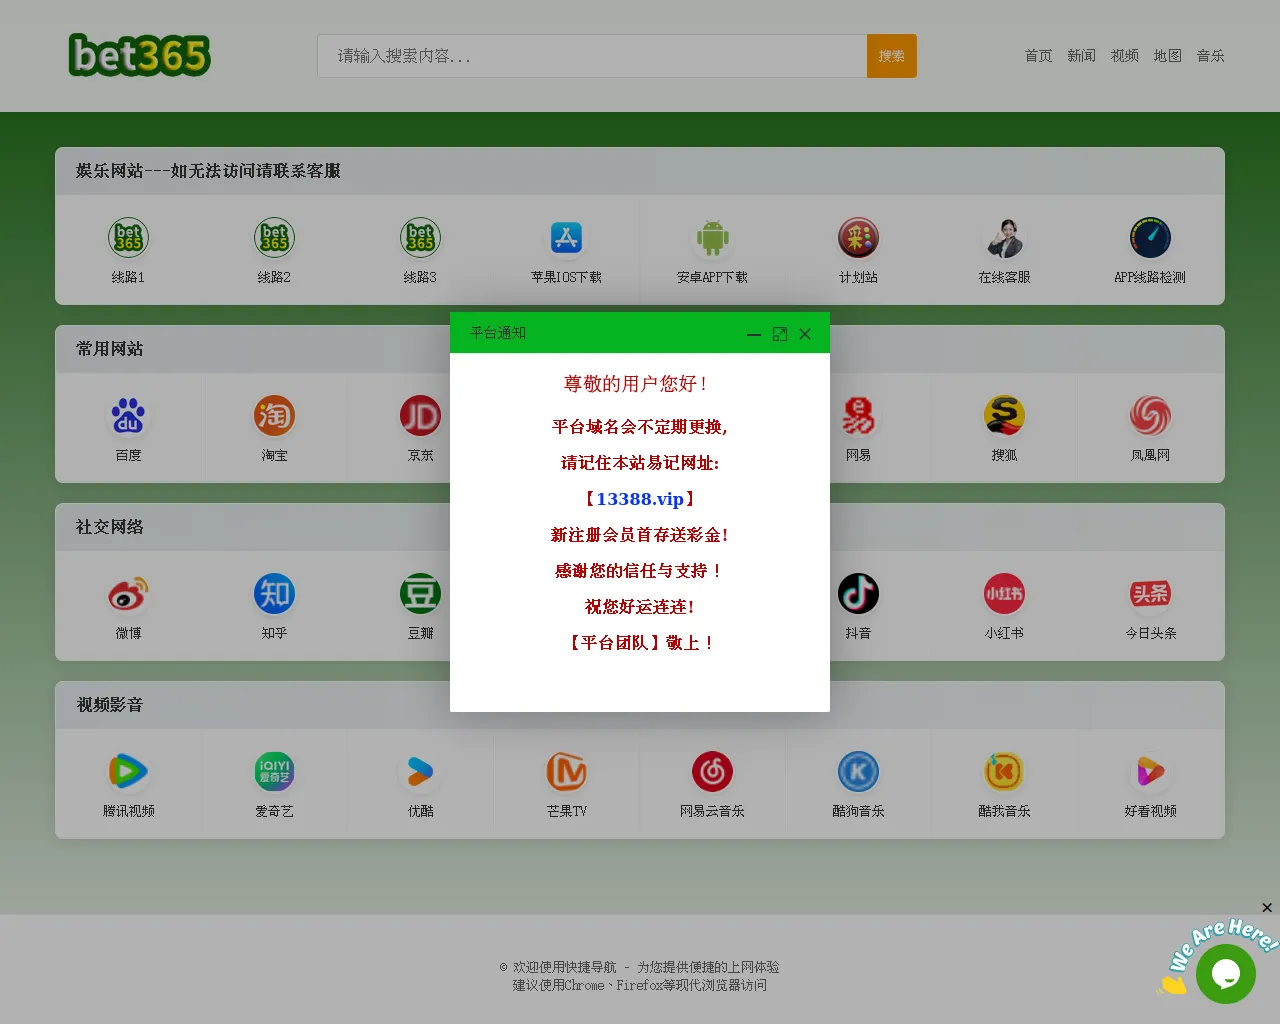Go to 首页 in top navigation
Screen dimensions: 1280x1024
coord(1038,56)
